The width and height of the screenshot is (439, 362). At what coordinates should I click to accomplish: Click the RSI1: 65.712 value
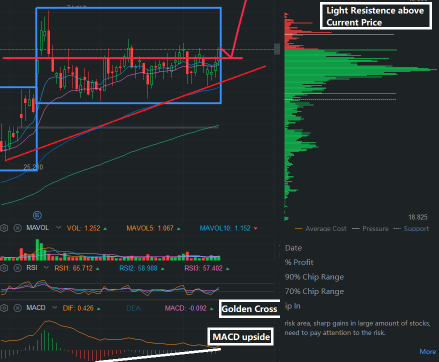coord(74,268)
